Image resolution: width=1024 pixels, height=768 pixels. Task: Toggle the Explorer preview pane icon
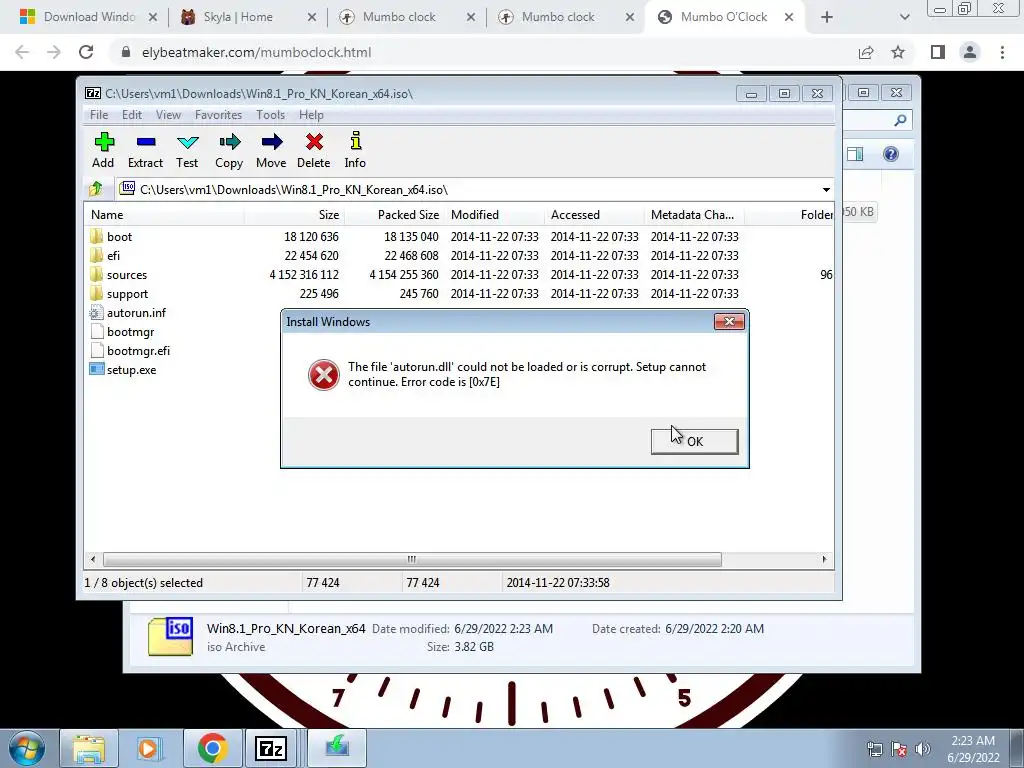coord(855,154)
